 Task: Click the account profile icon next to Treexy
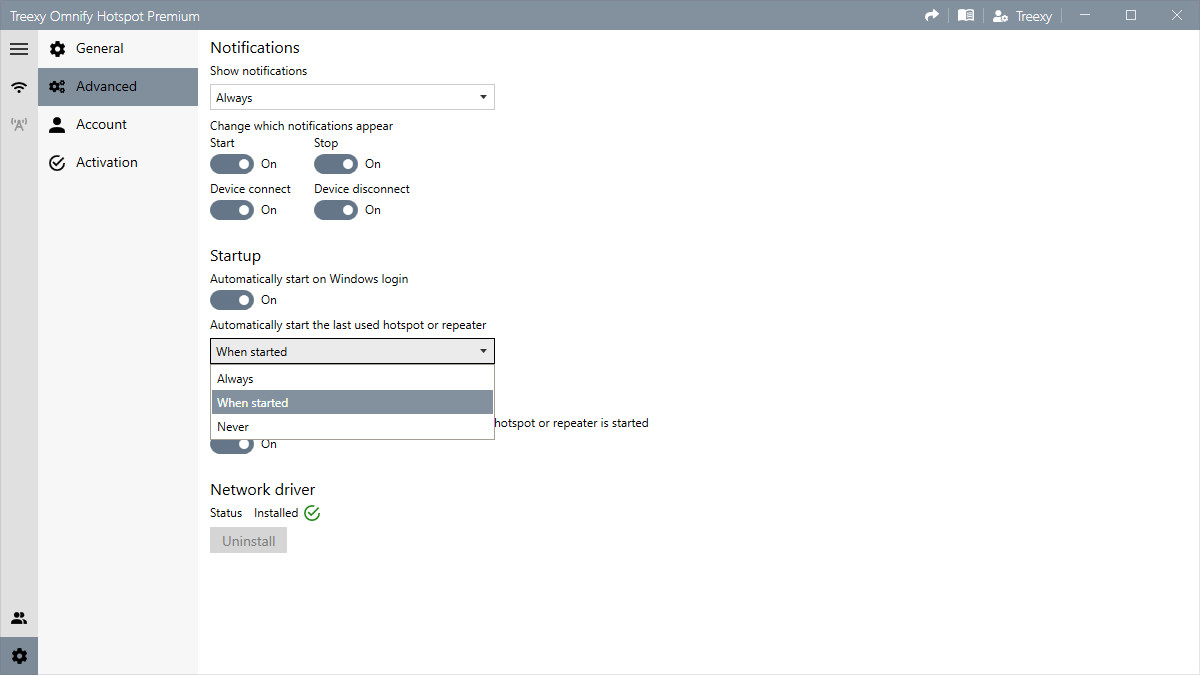click(998, 15)
